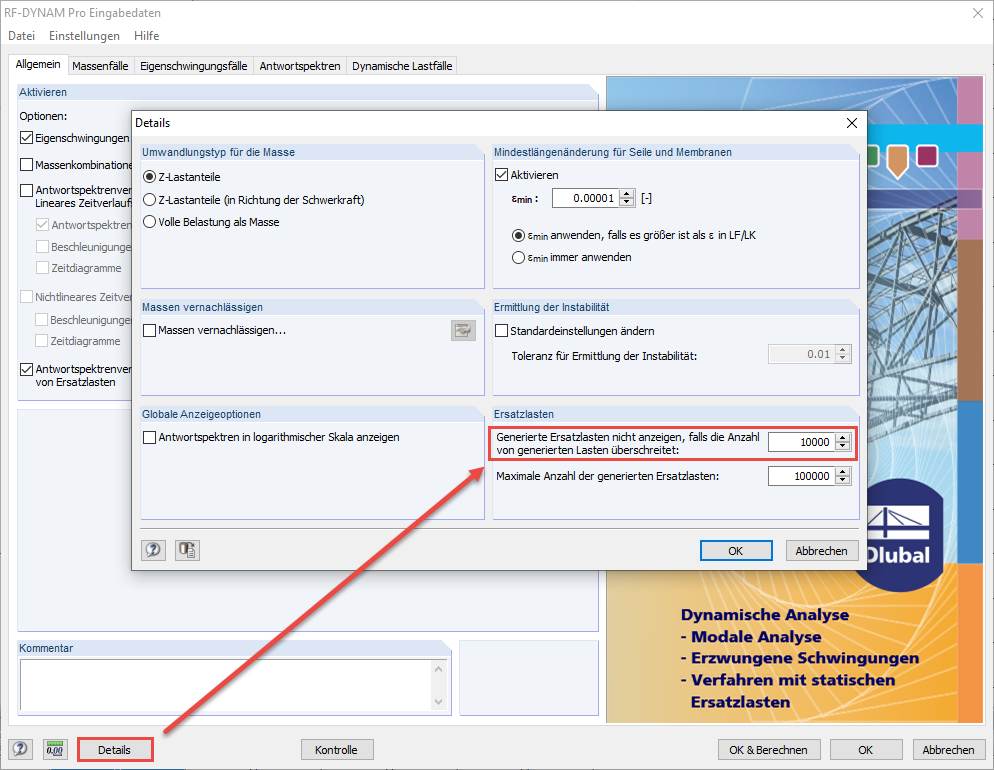Click the 100000 maximum Ersatzlasten field
This screenshot has height=770, width=994.
click(801, 476)
